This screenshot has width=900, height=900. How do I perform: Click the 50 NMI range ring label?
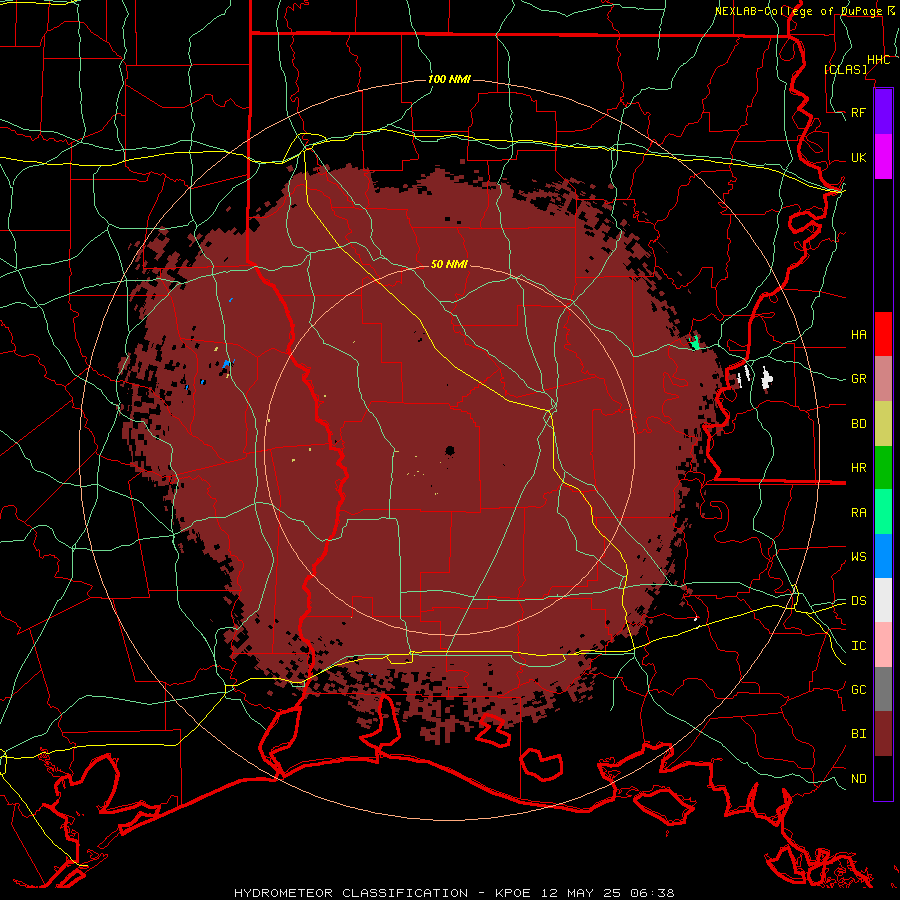pyautogui.click(x=449, y=264)
